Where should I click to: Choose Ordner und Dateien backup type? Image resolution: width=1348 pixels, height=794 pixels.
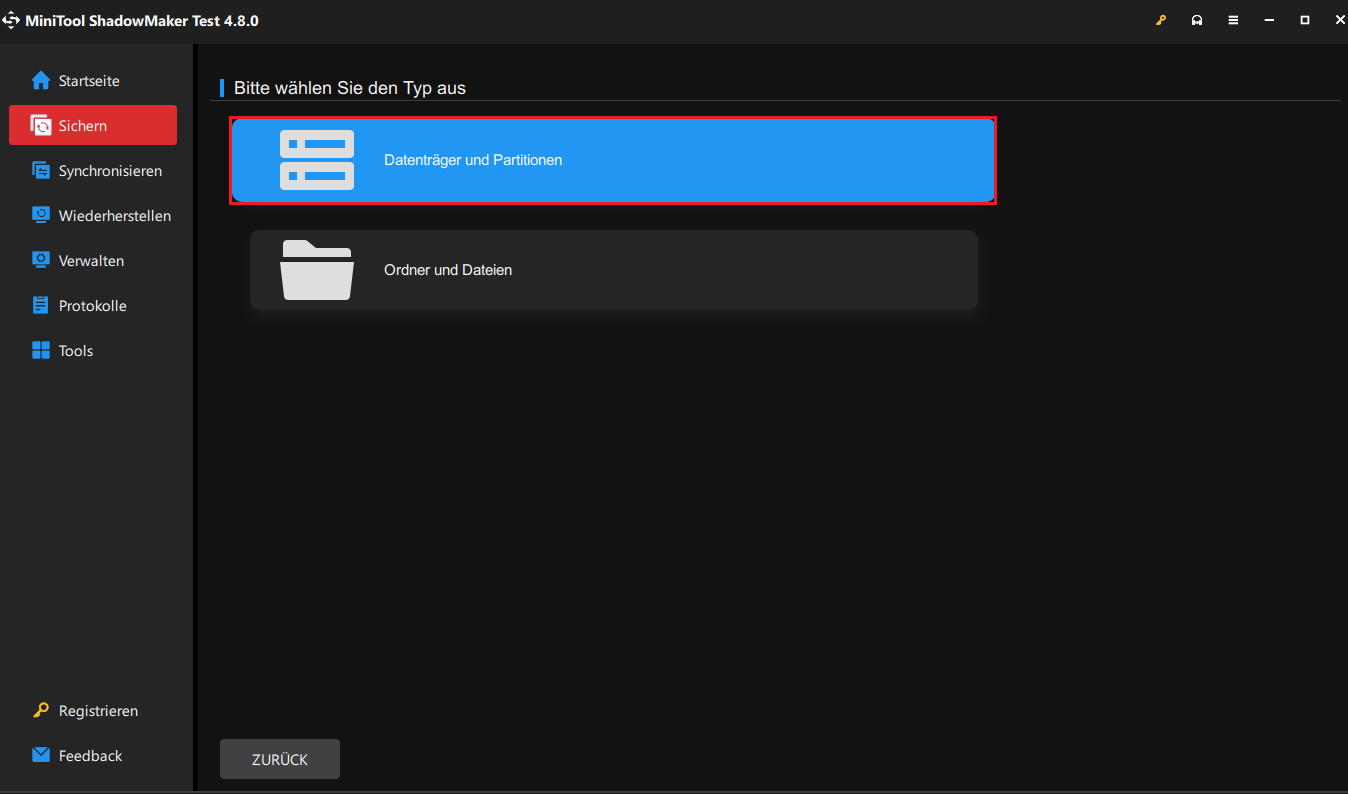[613, 270]
